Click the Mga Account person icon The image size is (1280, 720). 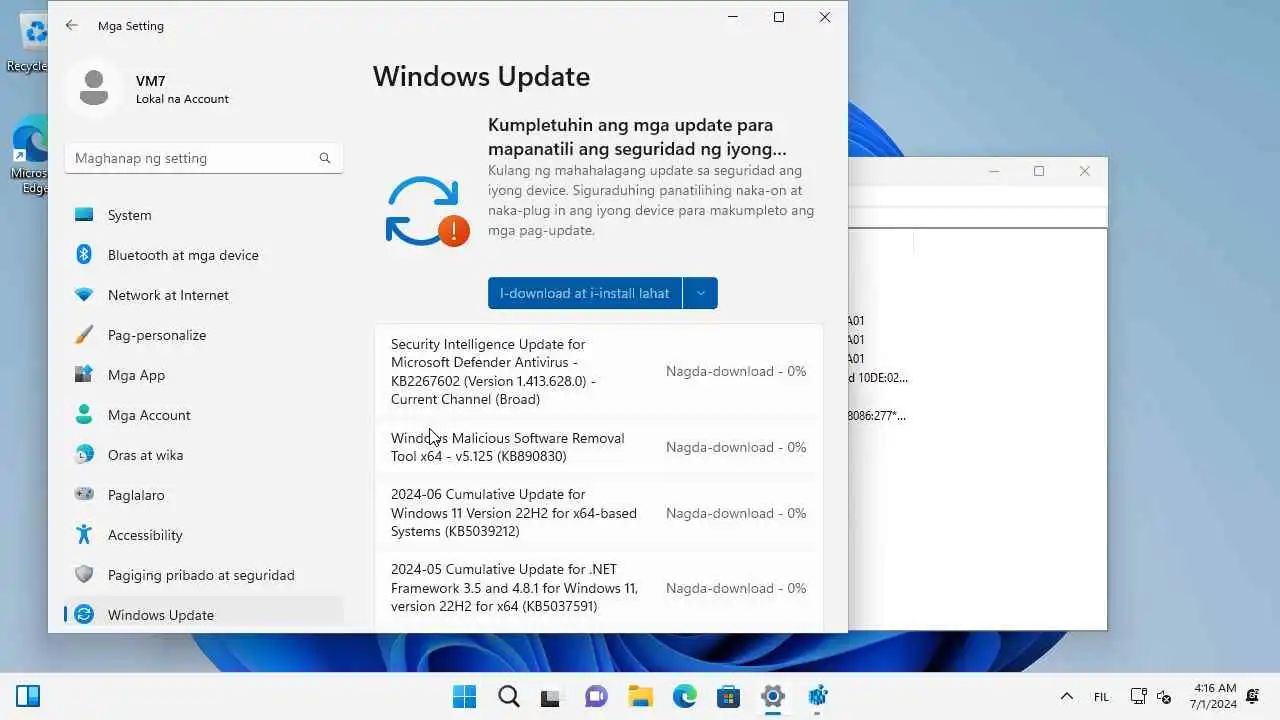coord(84,415)
